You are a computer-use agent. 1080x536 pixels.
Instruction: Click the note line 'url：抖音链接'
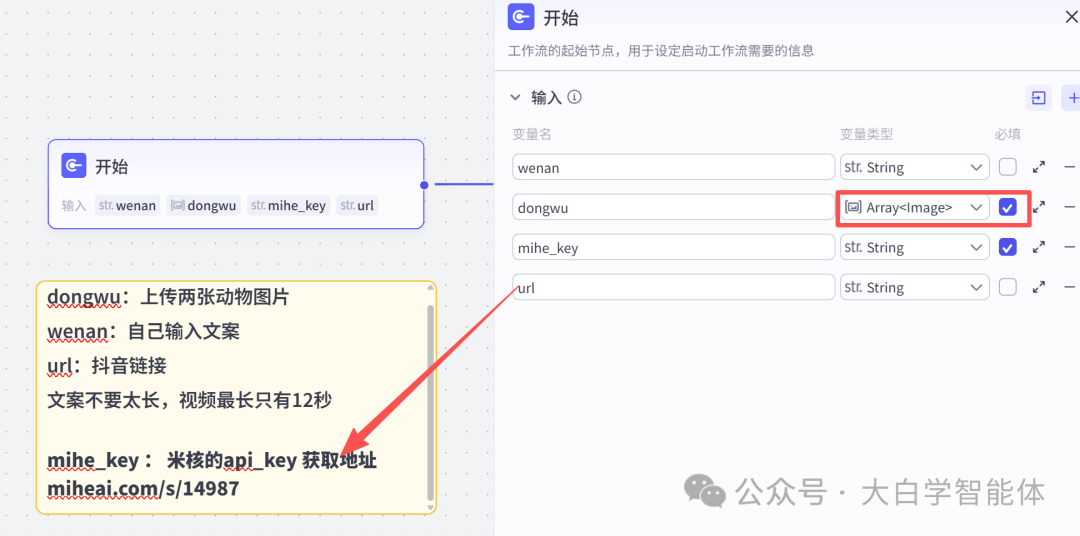pyautogui.click(x=107, y=366)
